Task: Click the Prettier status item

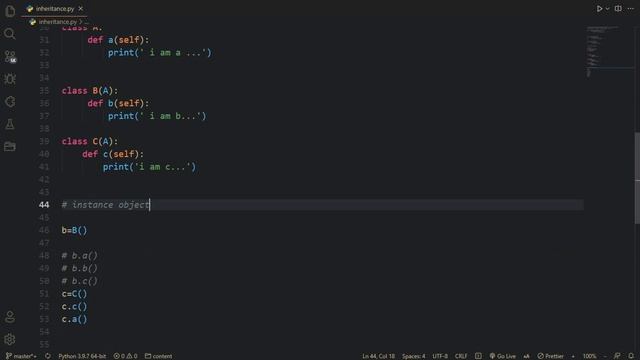Action: (x=551, y=356)
